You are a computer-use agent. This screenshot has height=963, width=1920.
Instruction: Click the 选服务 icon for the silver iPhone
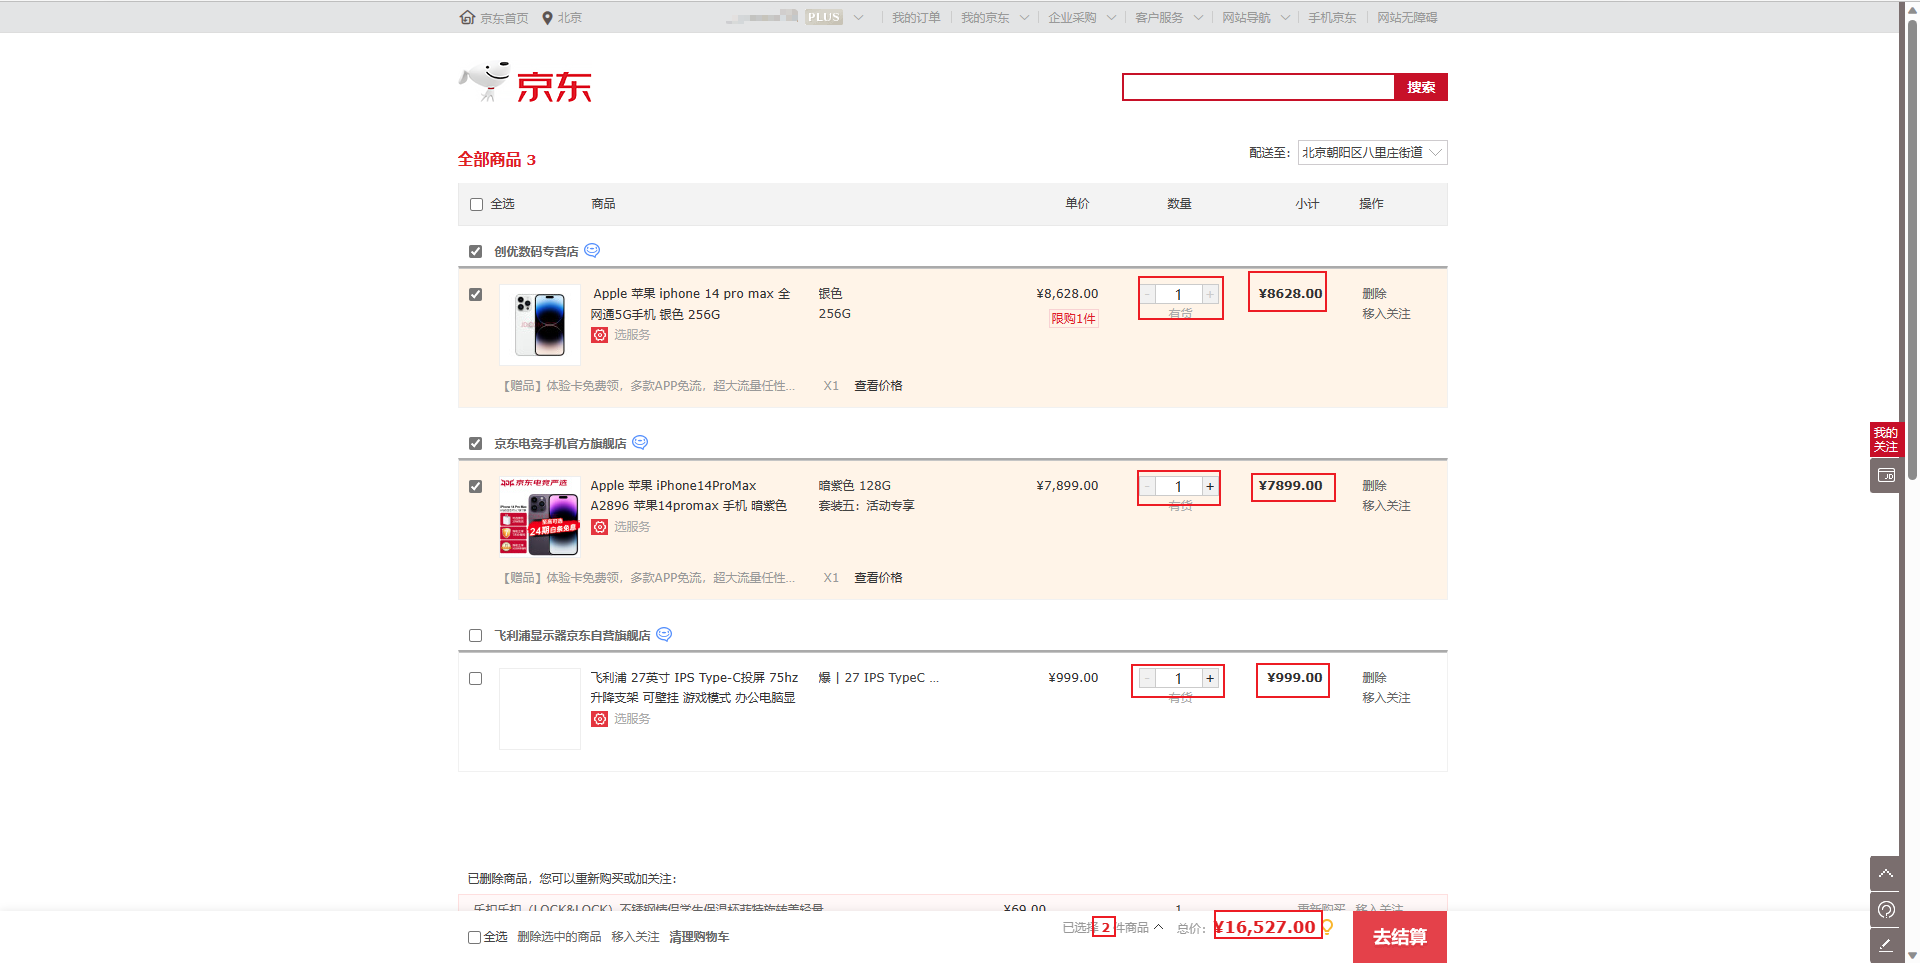[x=599, y=335]
